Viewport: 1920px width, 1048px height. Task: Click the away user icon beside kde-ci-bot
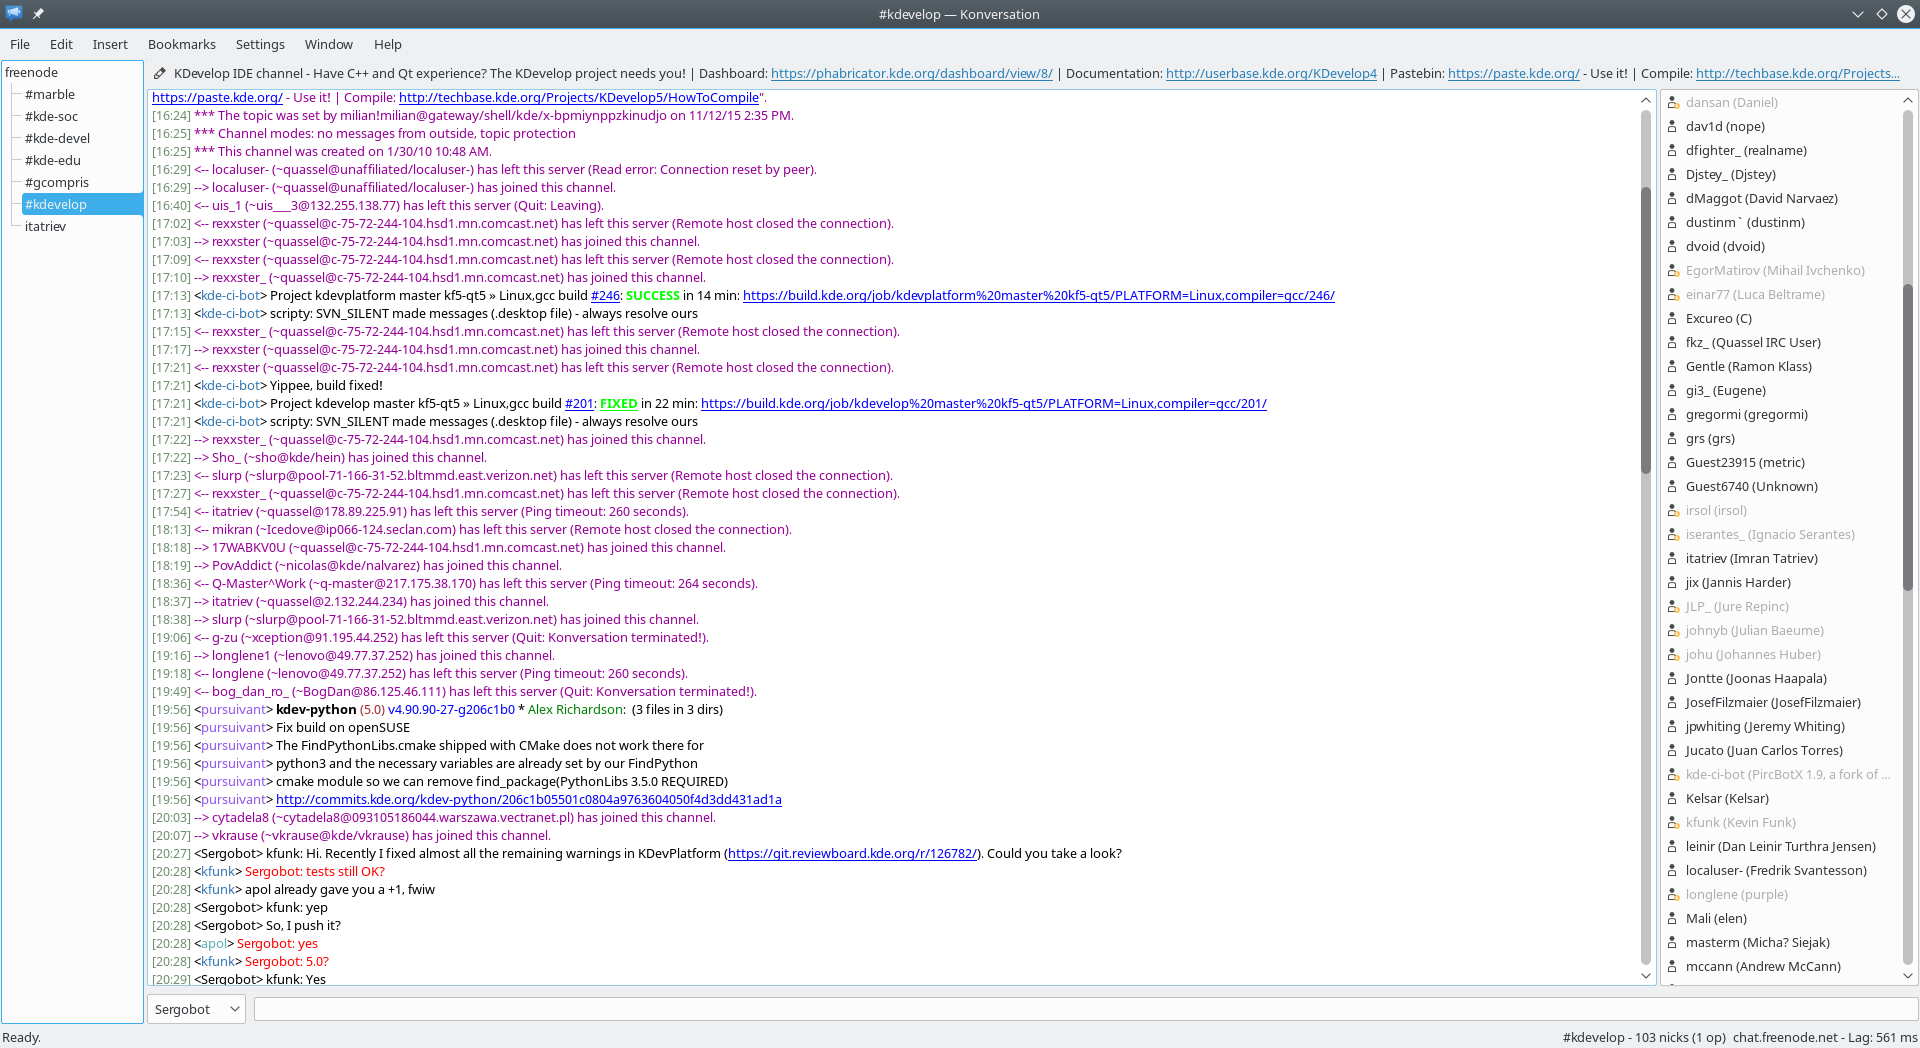click(x=1673, y=775)
